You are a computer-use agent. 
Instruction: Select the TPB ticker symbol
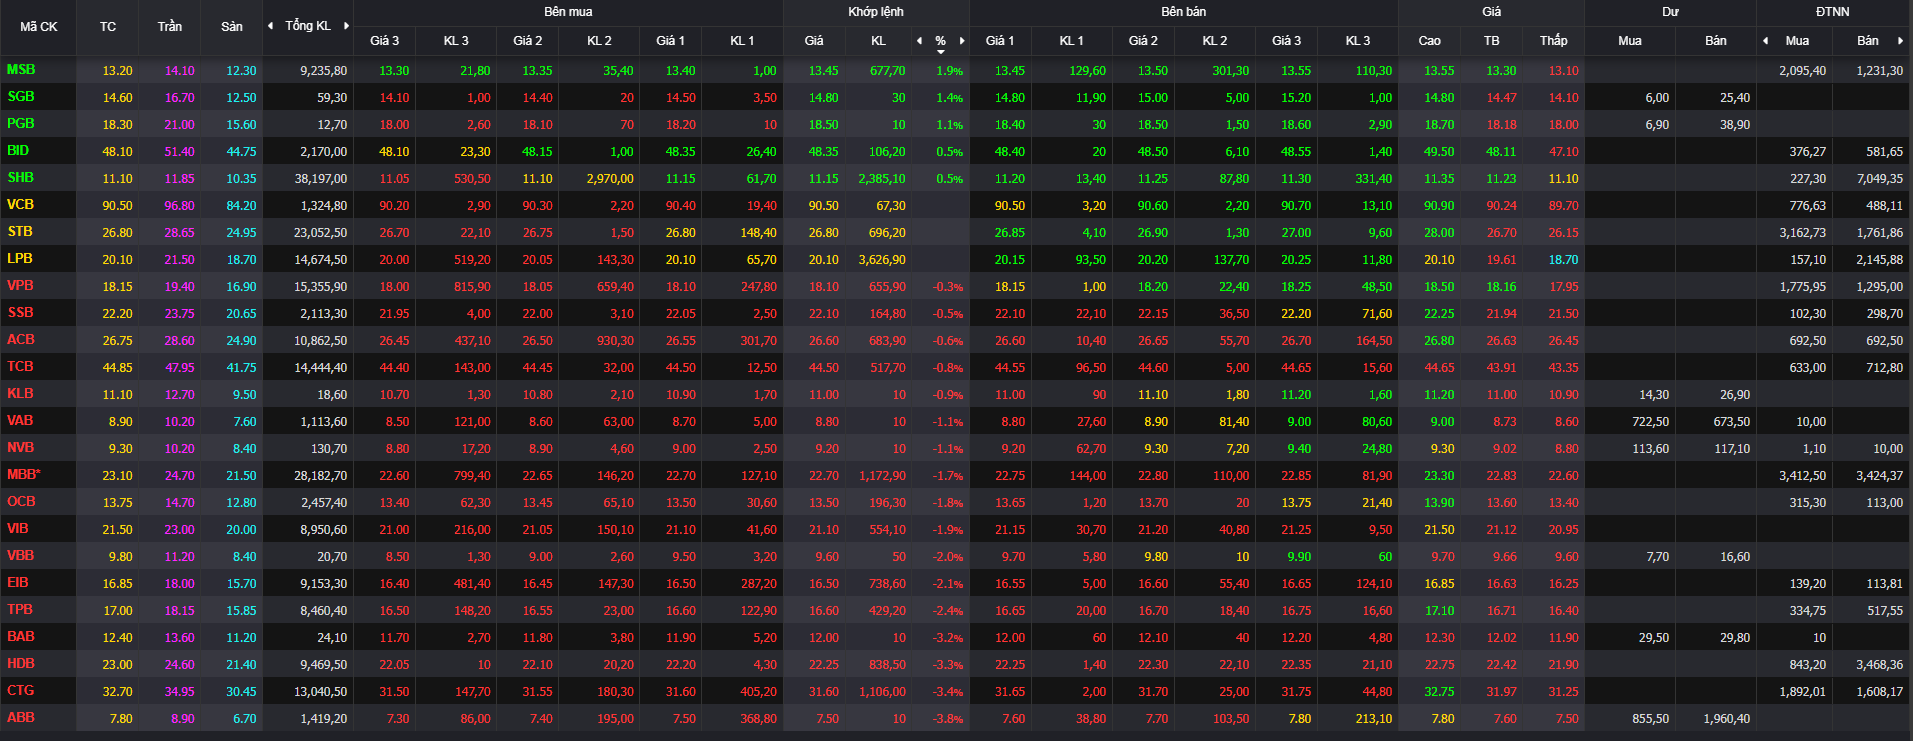point(20,610)
